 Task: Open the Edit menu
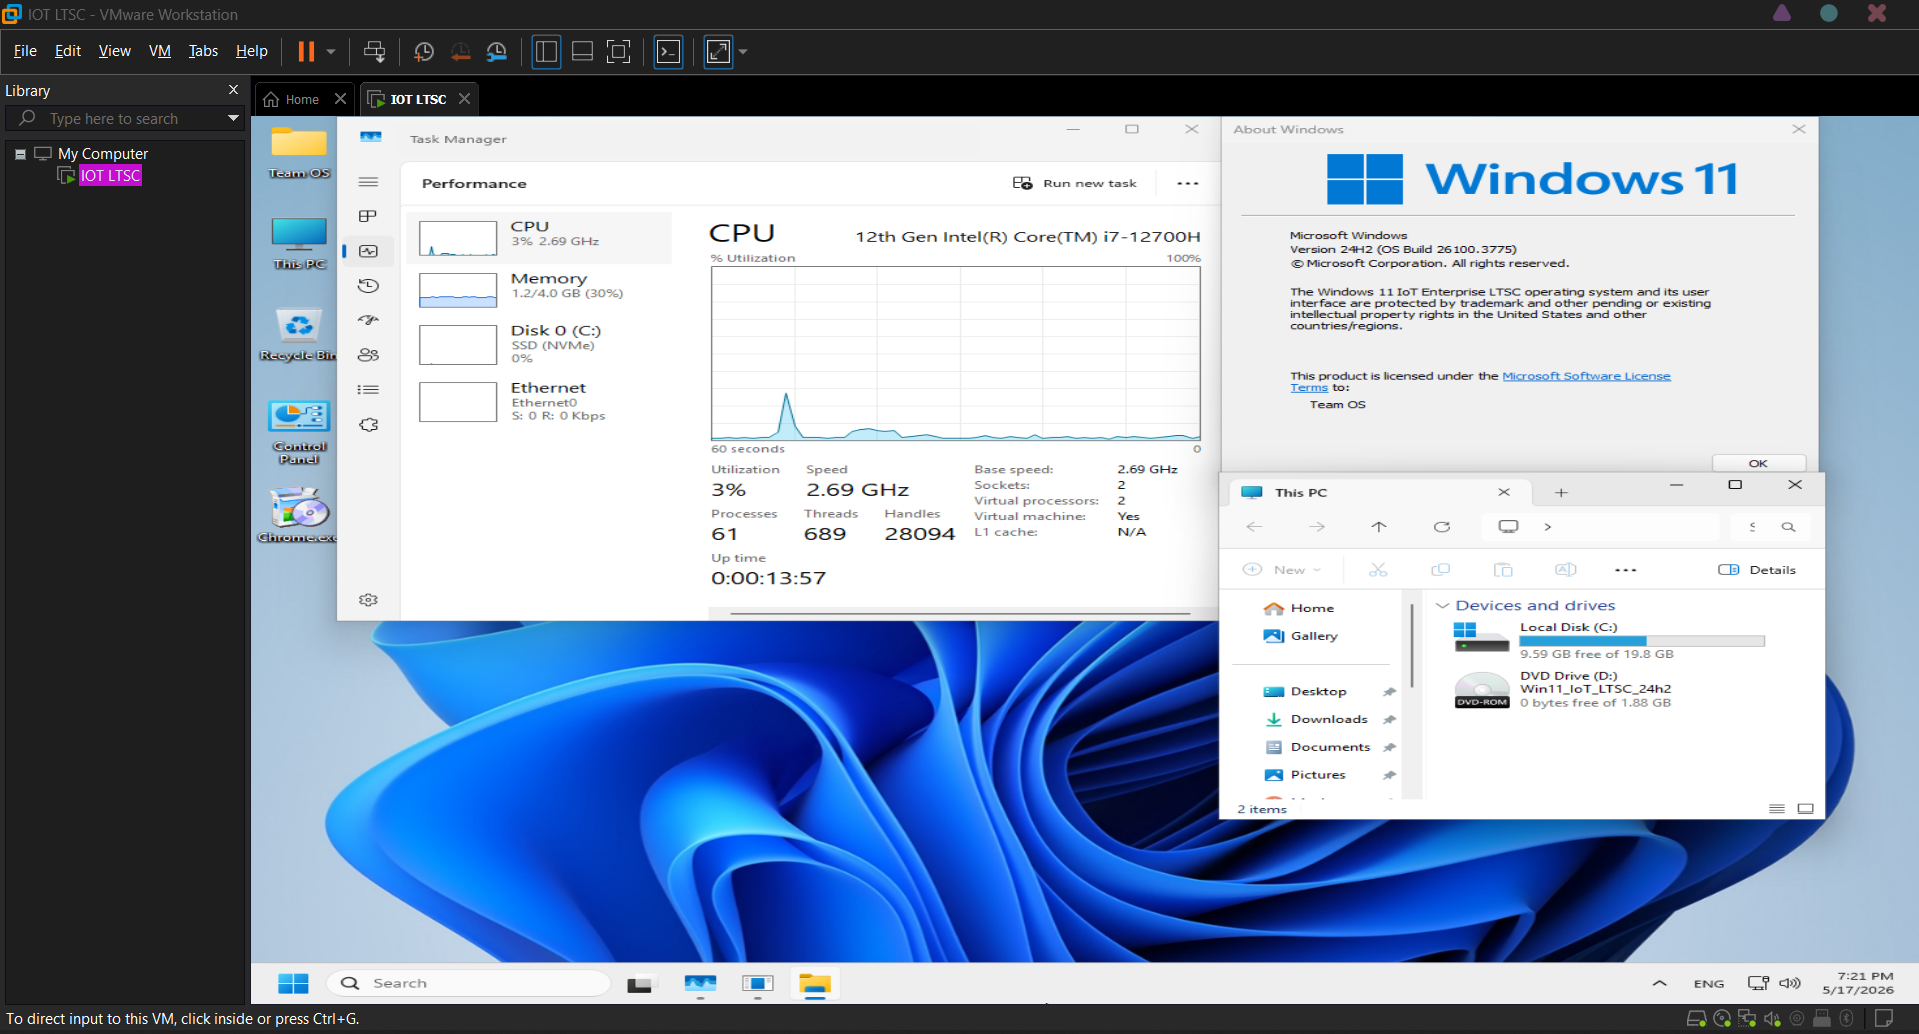(x=68, y=51)
